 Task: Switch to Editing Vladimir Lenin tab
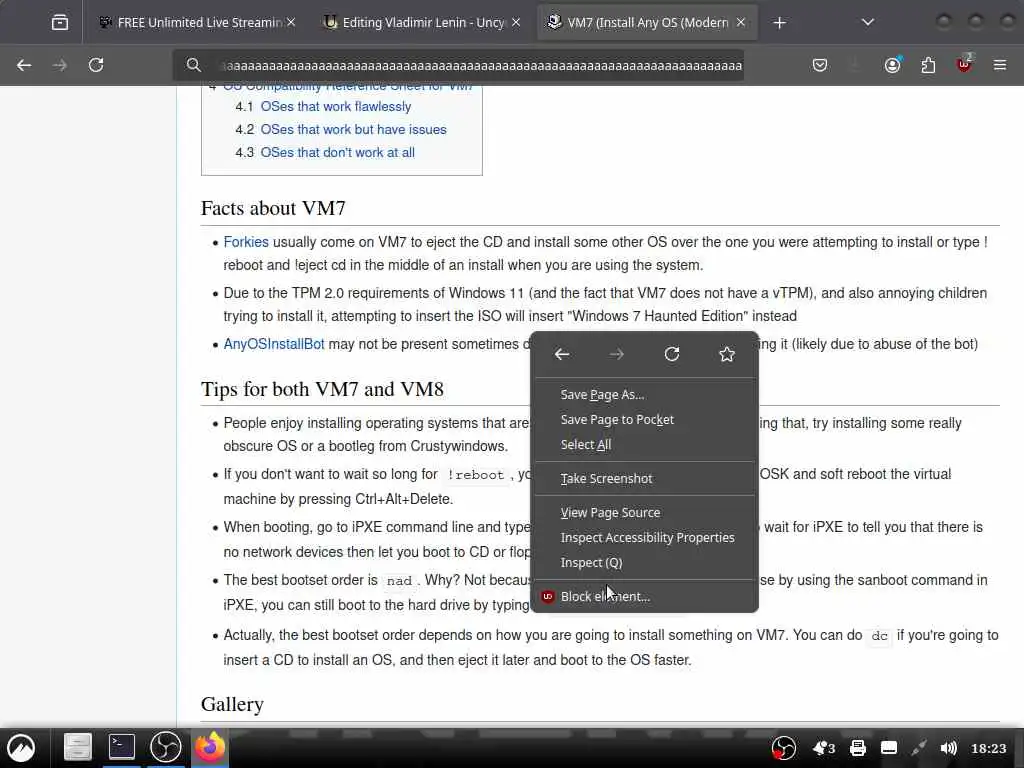[423, 23]
